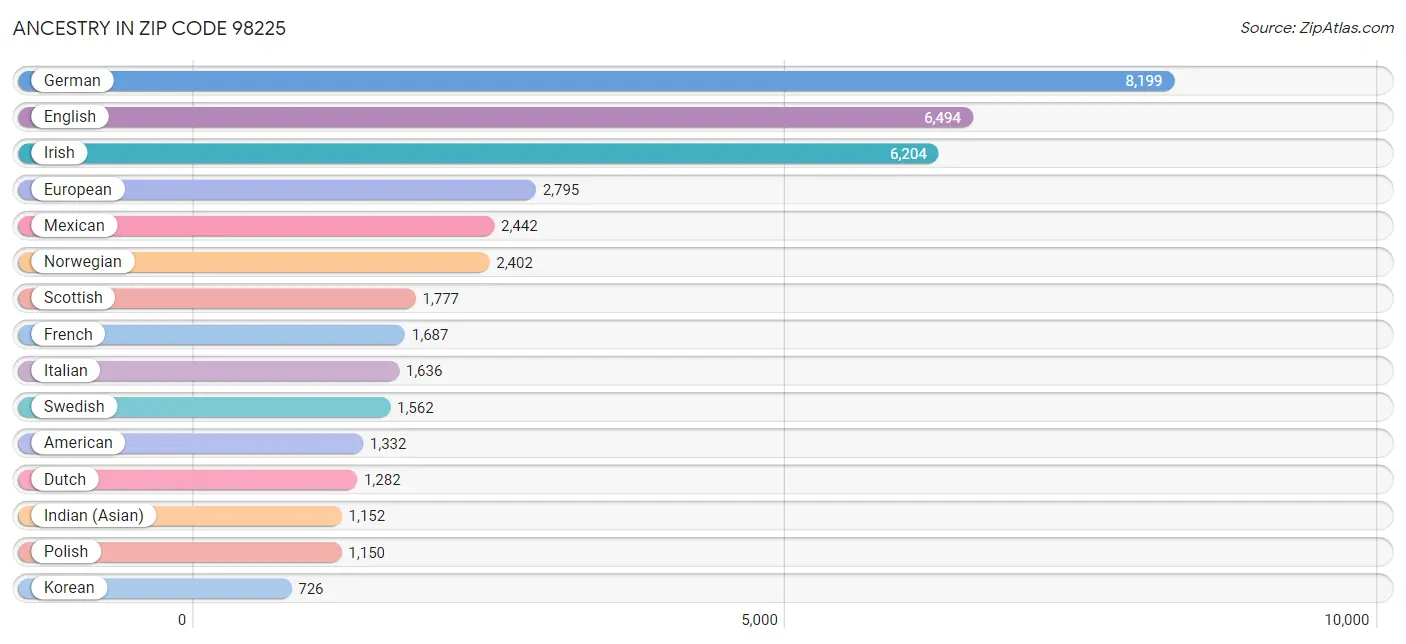Click the axis label 0
This screenshot has height=644, width=1406.
pyautogui.click(x=182, y=620)
